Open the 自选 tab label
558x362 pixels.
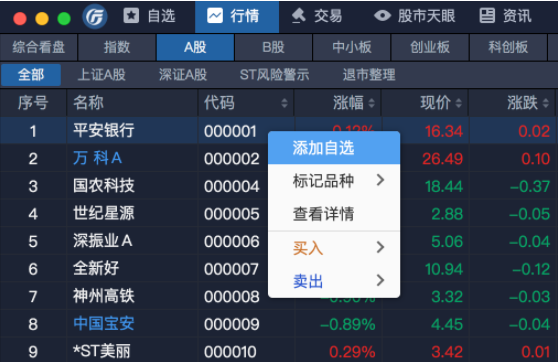162,16
